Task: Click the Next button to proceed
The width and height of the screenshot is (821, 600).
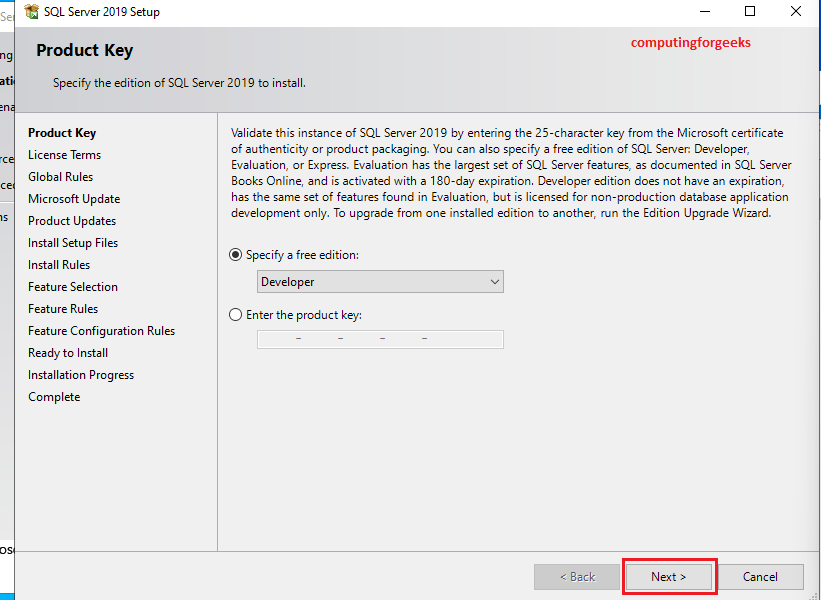Action: 669,576
